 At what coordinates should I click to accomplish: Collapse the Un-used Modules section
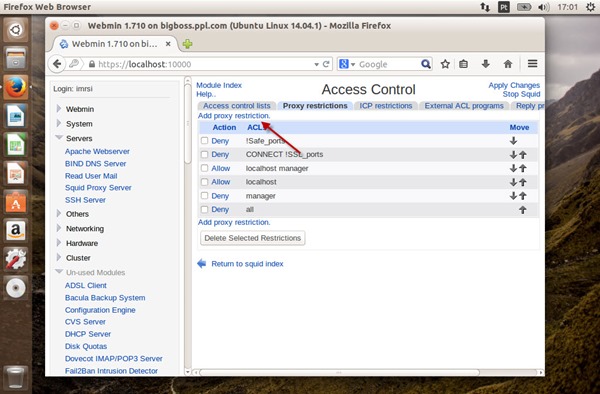click(59, 272)
